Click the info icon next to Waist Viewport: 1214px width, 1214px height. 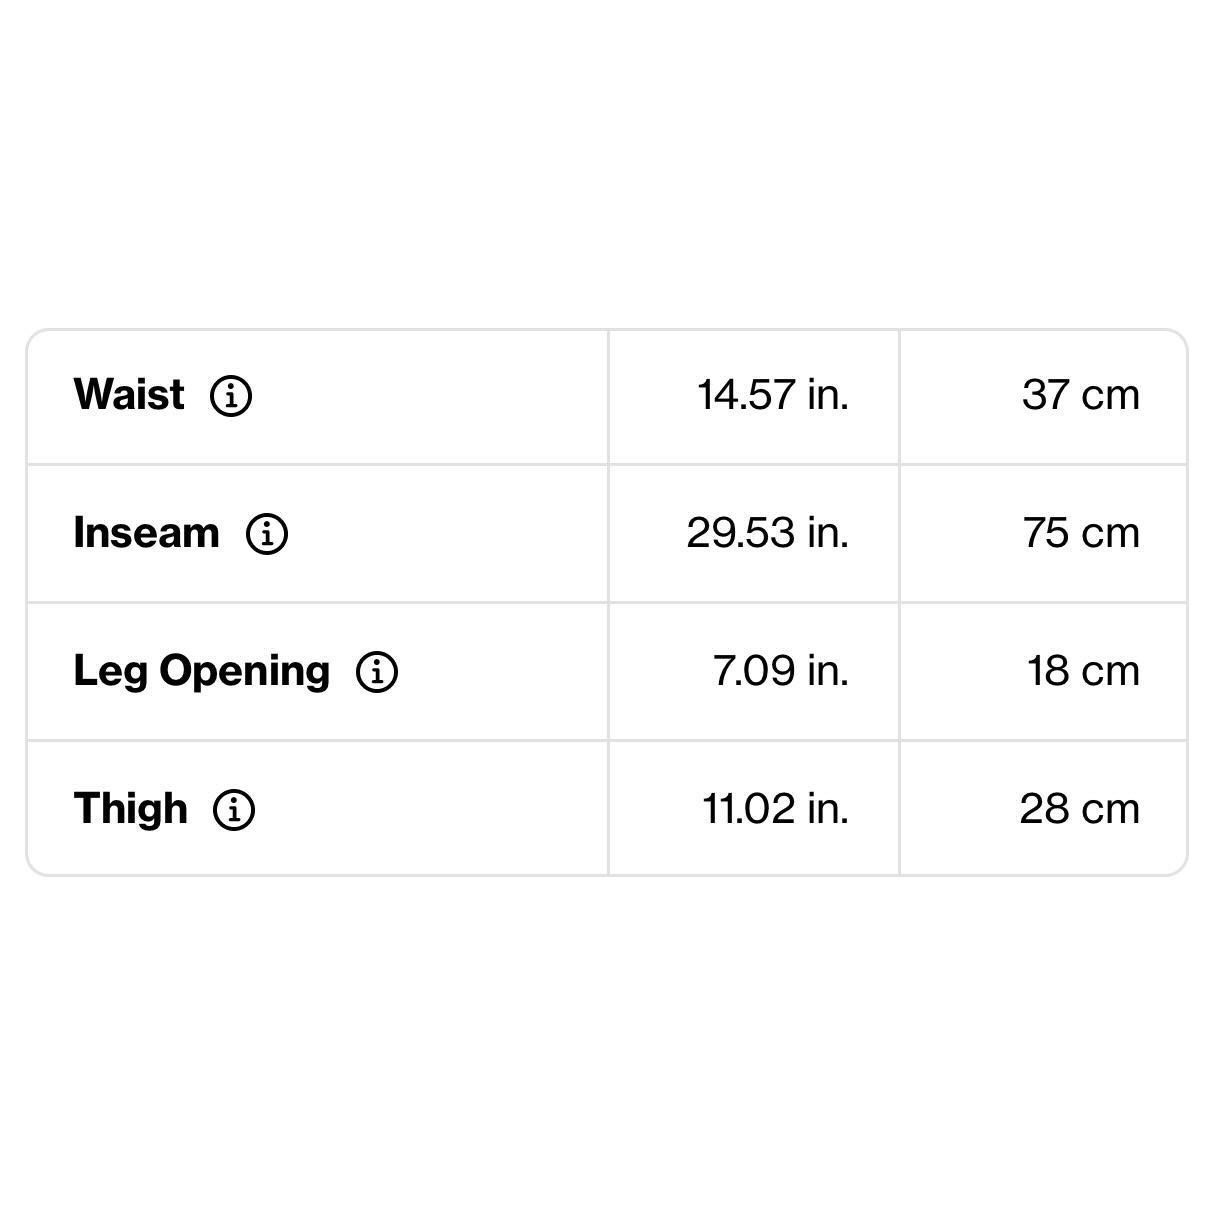pyautogui.click(x=231, y=396)
